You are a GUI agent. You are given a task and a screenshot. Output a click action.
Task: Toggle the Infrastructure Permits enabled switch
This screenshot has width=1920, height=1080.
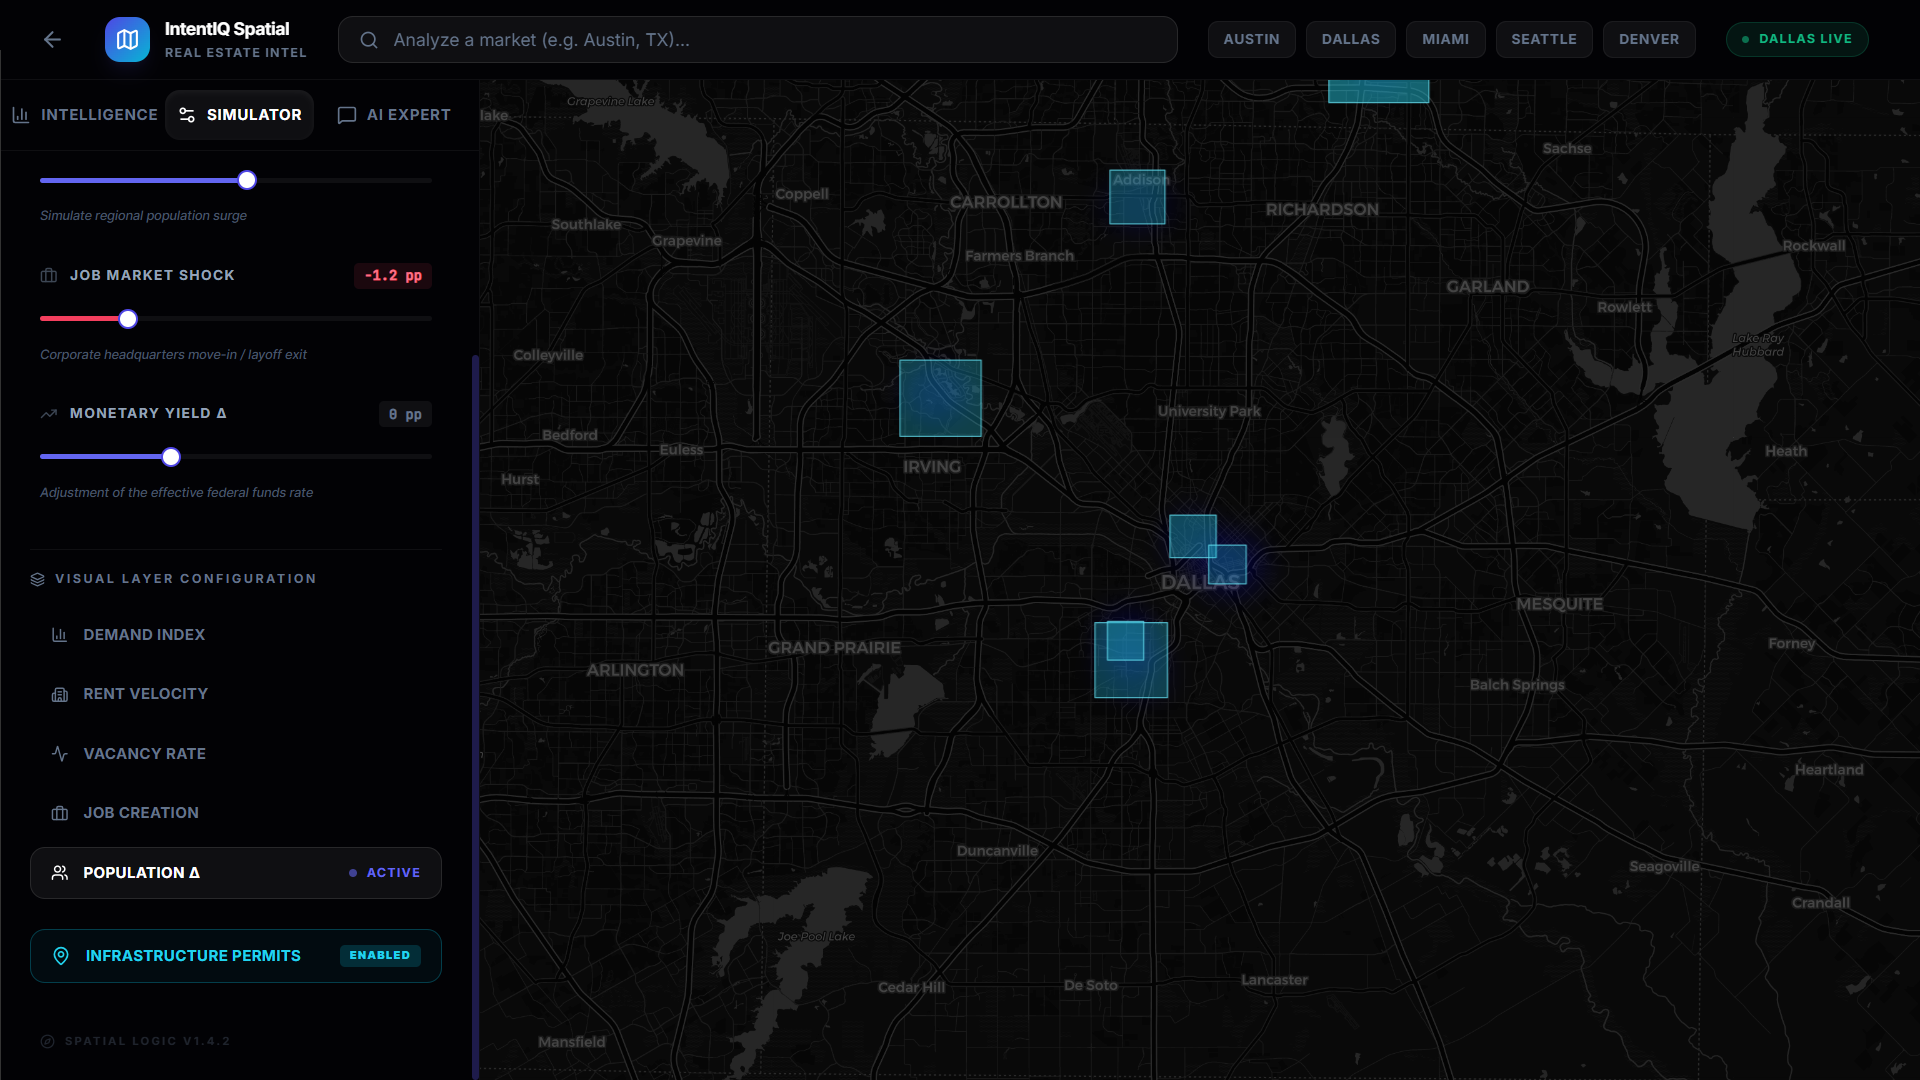[380, 956]
